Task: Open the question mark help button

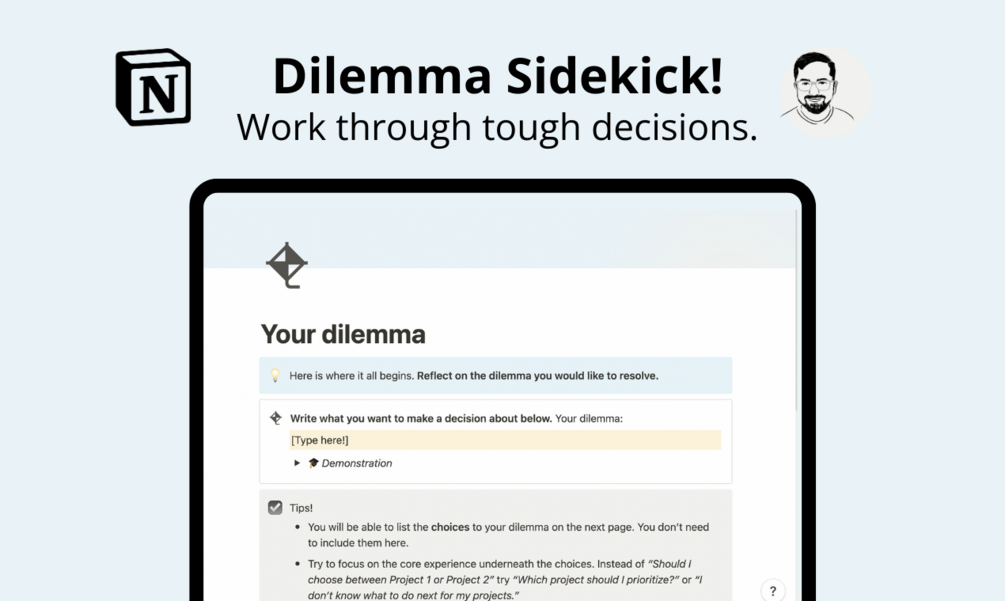Action: coord(773,591)
